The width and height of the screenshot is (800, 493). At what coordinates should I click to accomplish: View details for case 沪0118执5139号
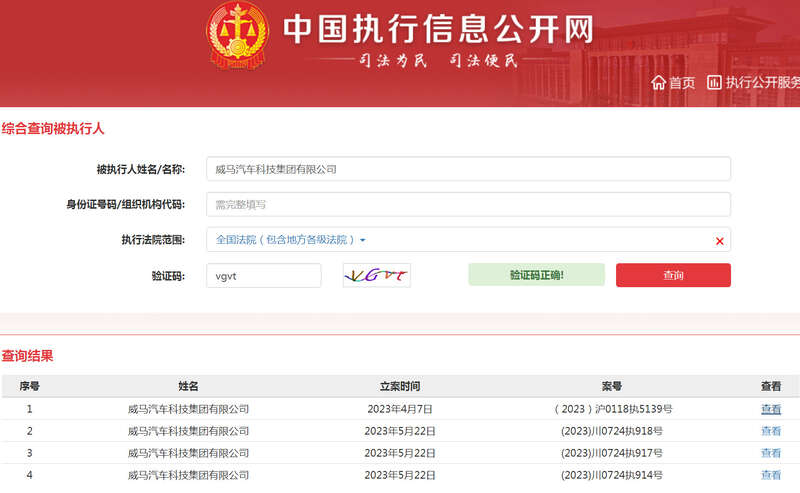[x=770, y=409]
